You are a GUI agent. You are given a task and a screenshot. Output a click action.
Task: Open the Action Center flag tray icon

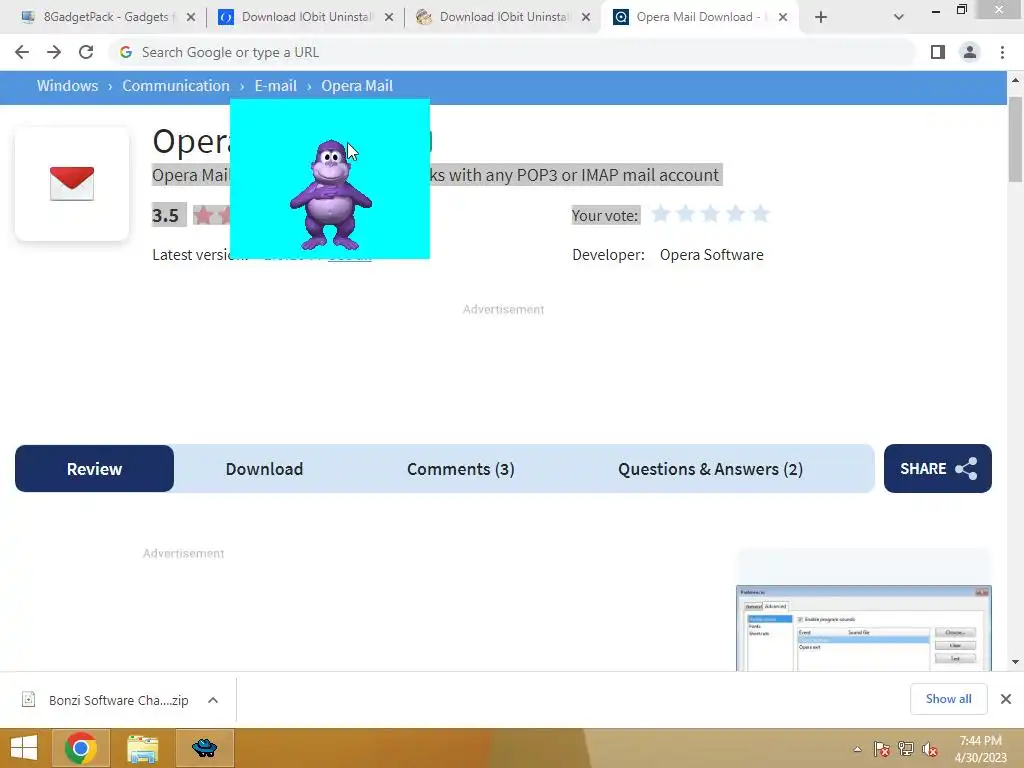coord(882,749)
